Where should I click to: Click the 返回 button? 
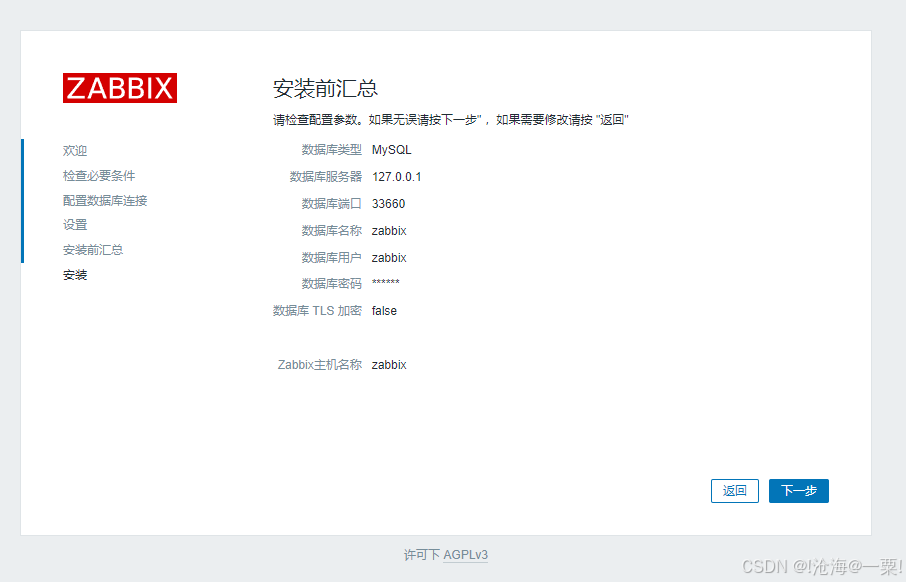[734, 491]
